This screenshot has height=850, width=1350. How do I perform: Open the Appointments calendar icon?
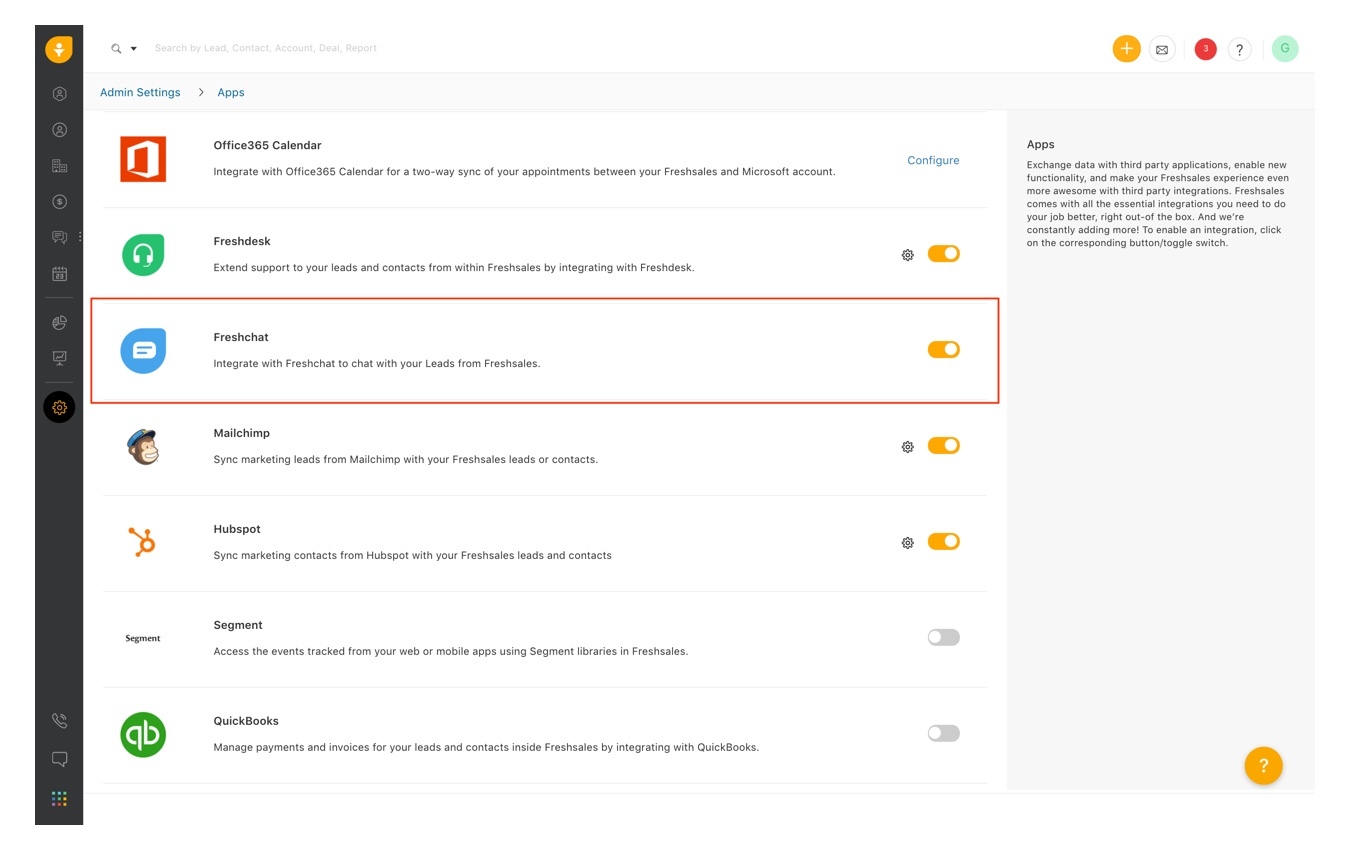[x=59, y=273]
